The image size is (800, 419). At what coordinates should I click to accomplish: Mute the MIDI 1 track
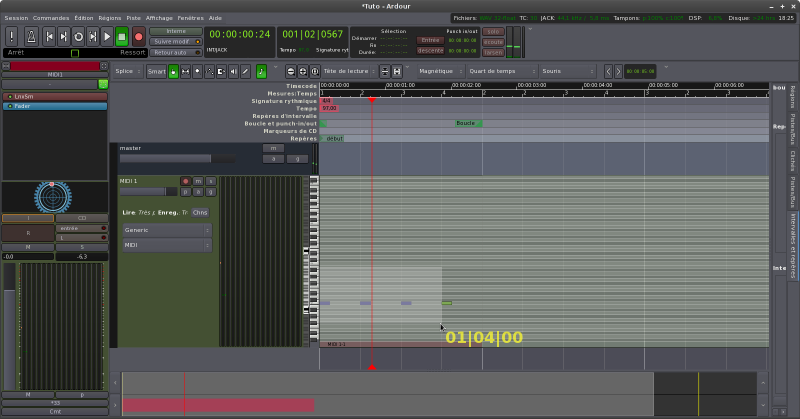click(x=198, y=181)
